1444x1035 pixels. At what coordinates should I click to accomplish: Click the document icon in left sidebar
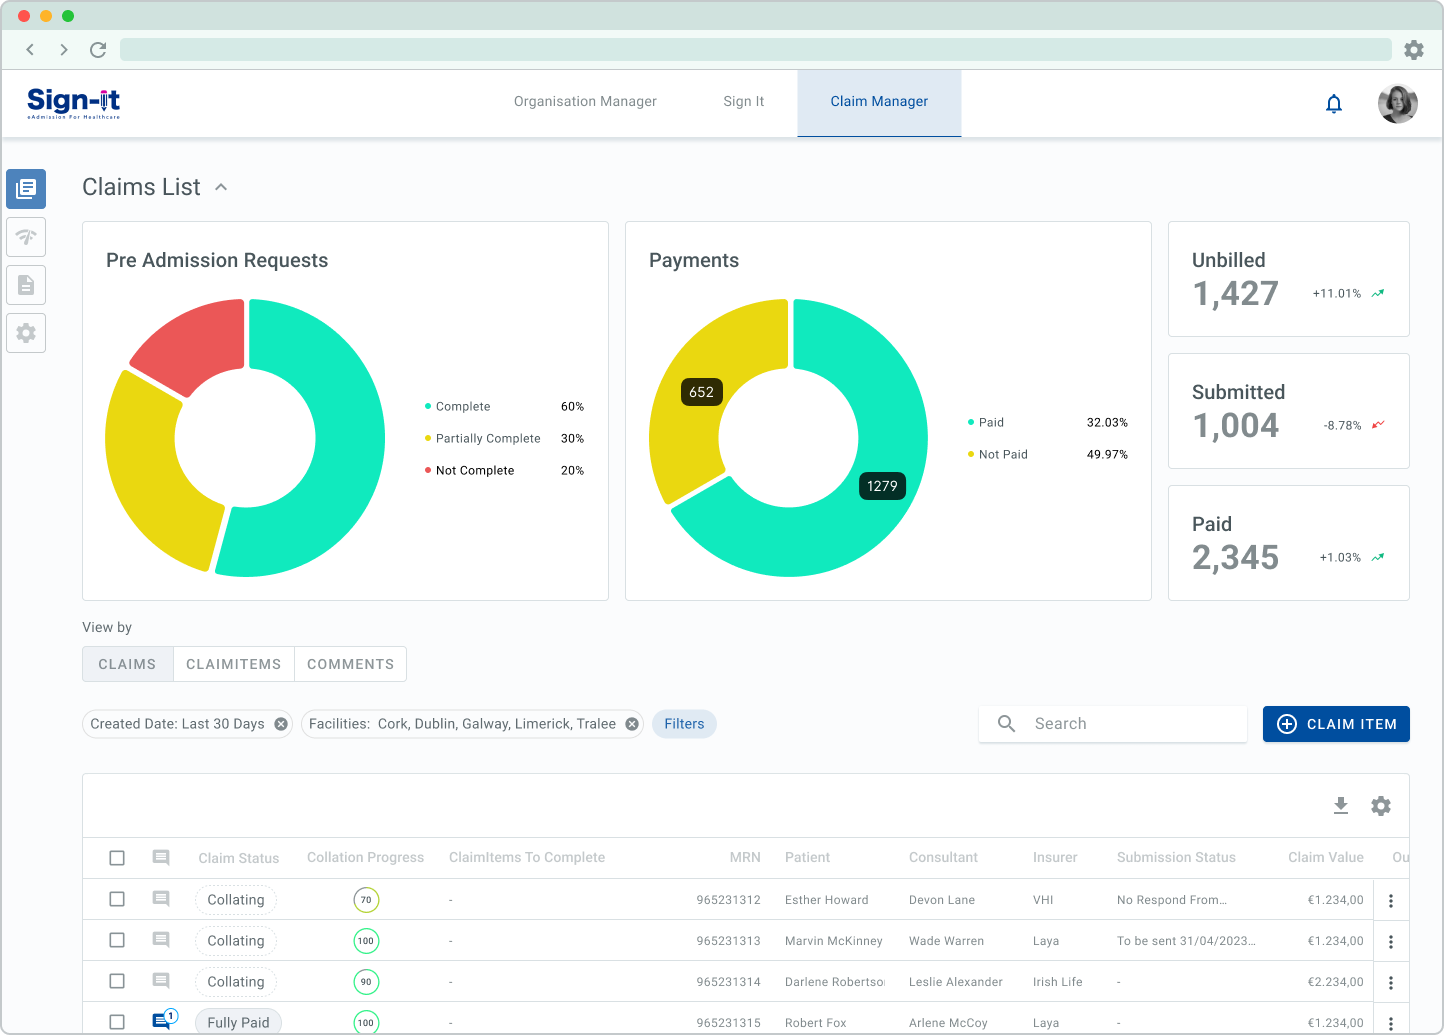coord(26,285)
